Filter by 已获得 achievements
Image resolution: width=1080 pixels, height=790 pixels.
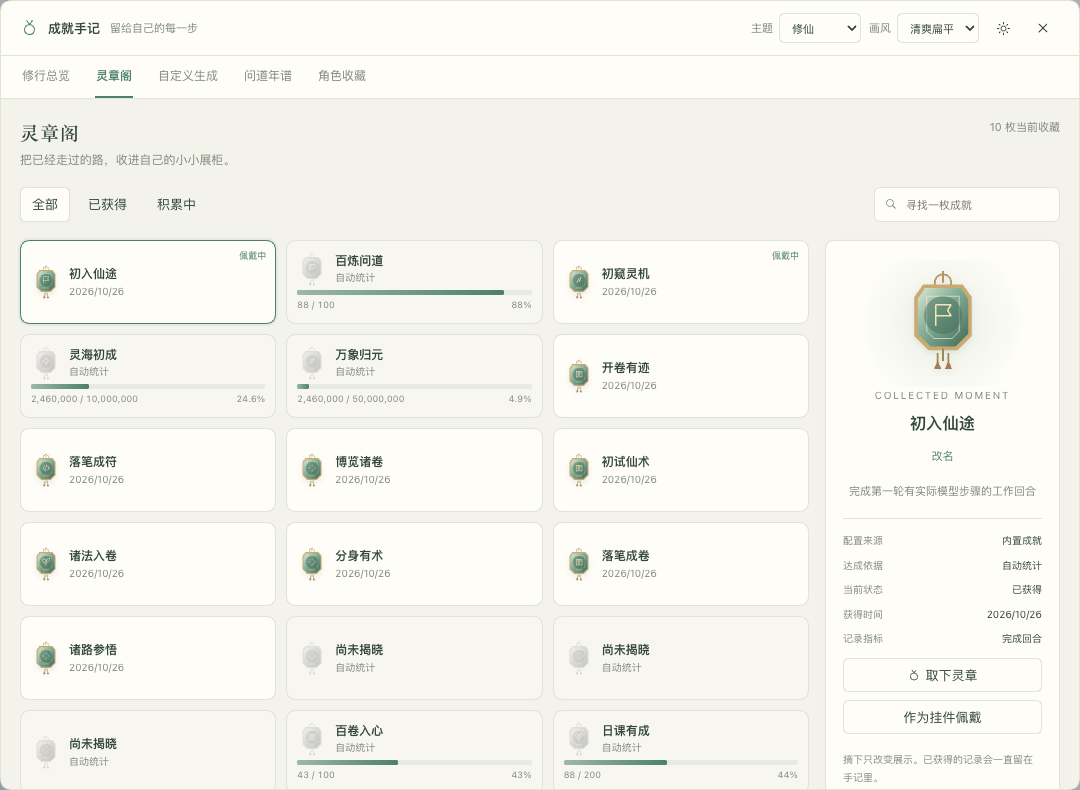(x=107, y=205)
